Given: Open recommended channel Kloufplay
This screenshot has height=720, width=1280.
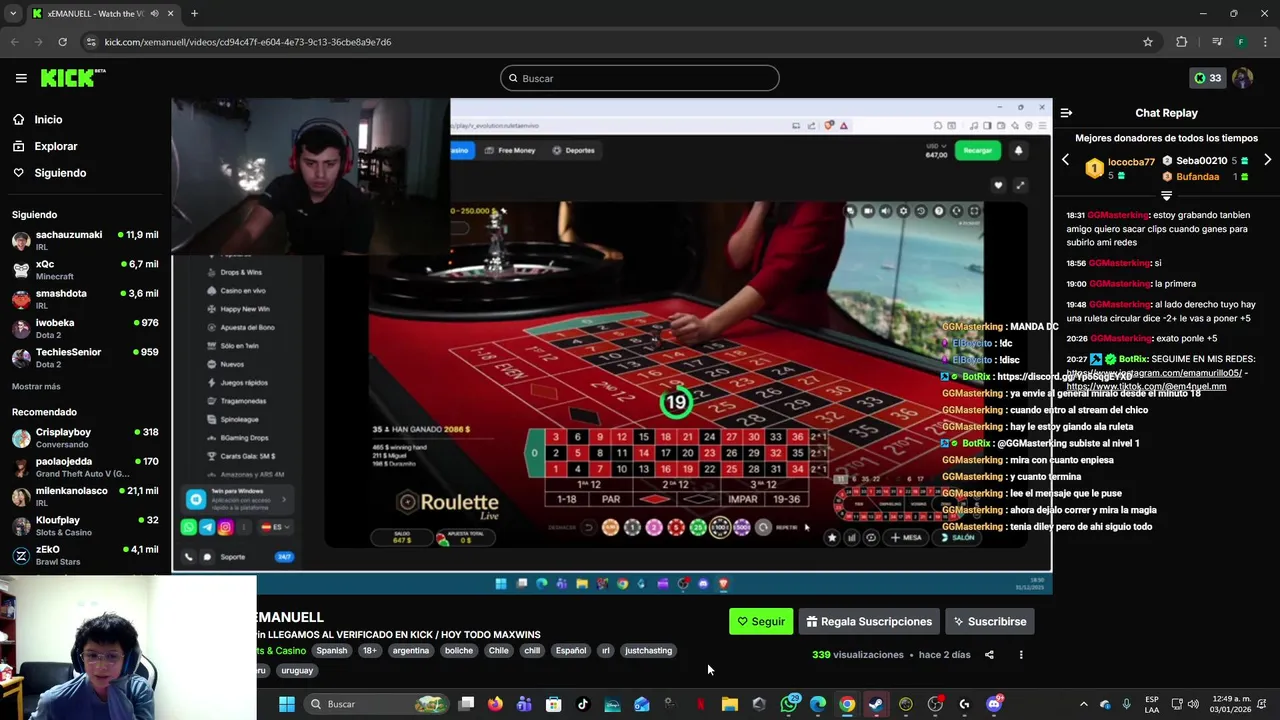Looking at the screenshot, I should point(85,526).
